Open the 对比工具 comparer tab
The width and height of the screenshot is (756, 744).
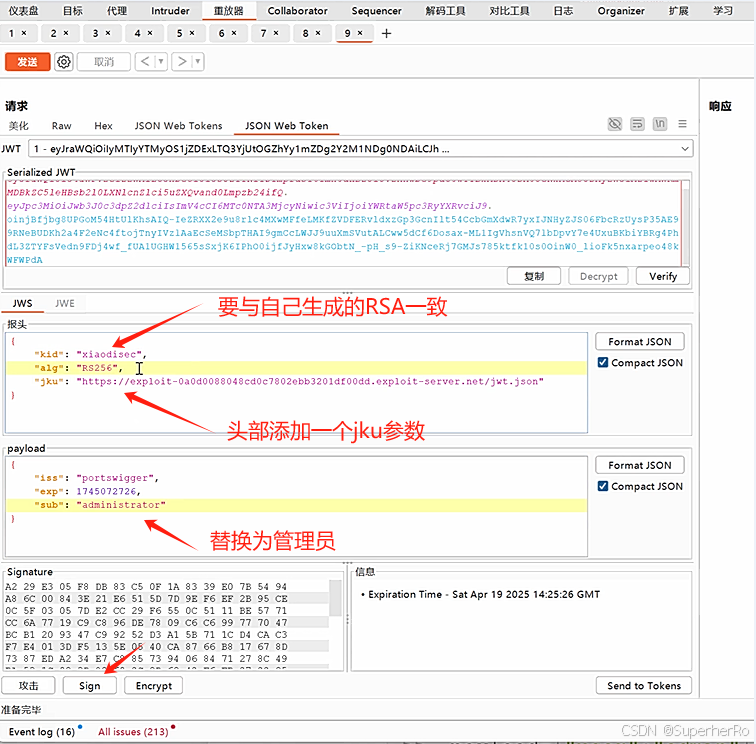click(x=509, y=11)
